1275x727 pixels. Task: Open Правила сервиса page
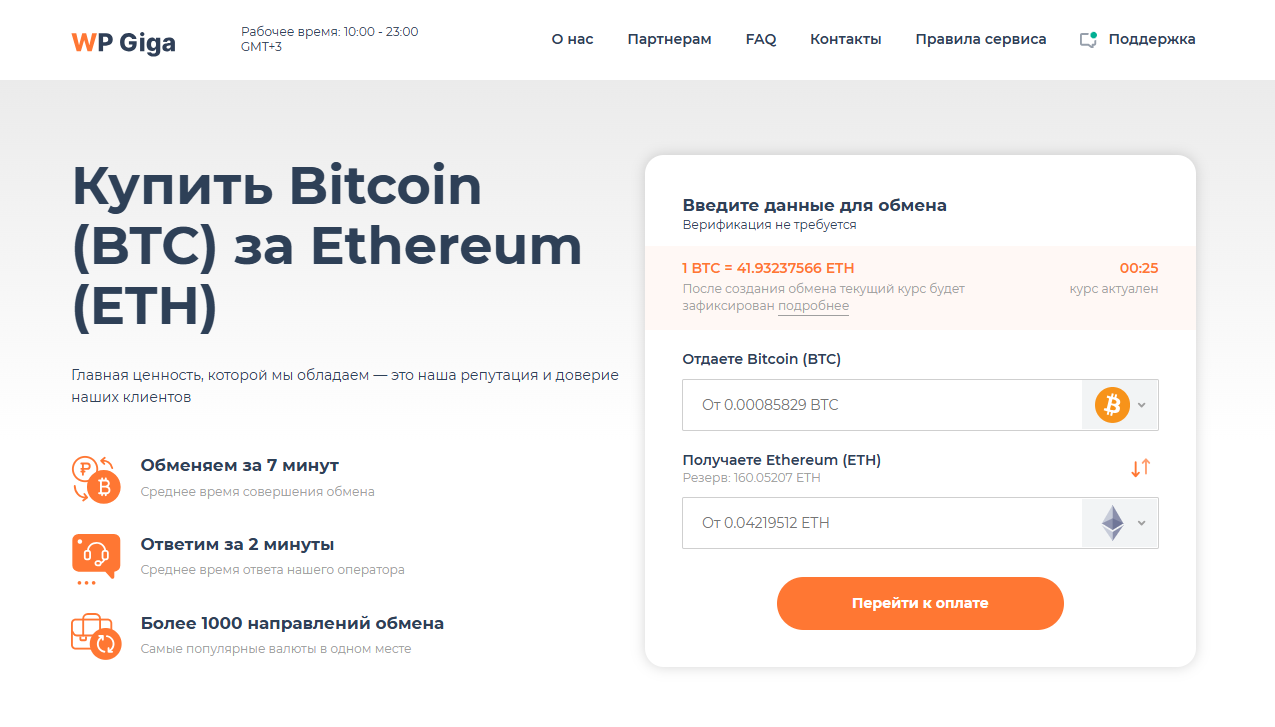[981, 40]
